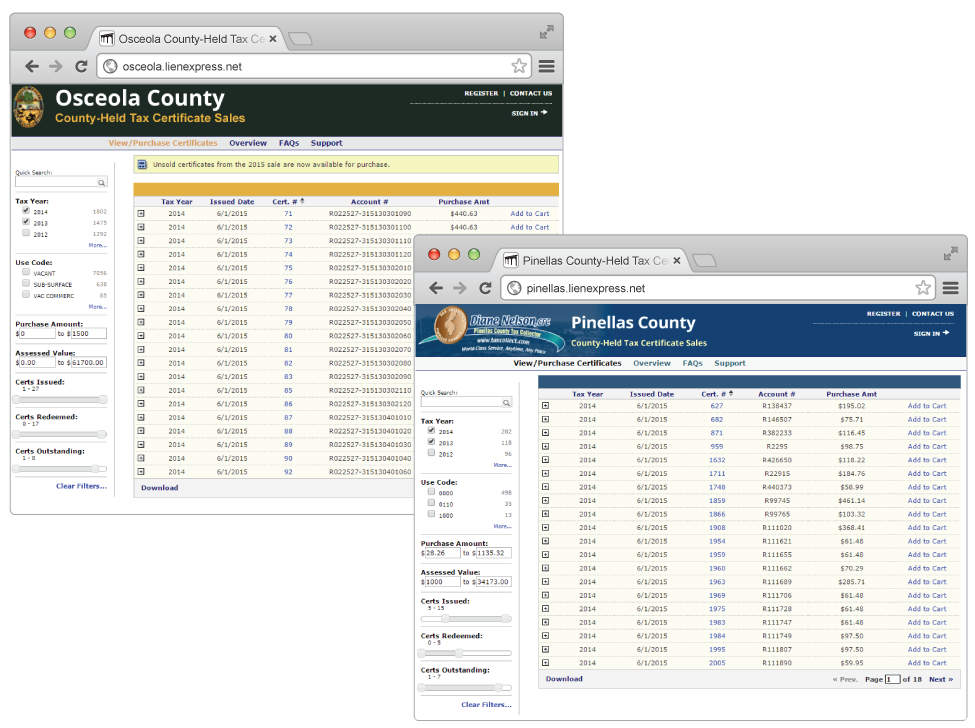Check Pinellas use code 0110
The height and width of the screenshot is (728, 975).
pyautogui.click(x=432, y=503)
